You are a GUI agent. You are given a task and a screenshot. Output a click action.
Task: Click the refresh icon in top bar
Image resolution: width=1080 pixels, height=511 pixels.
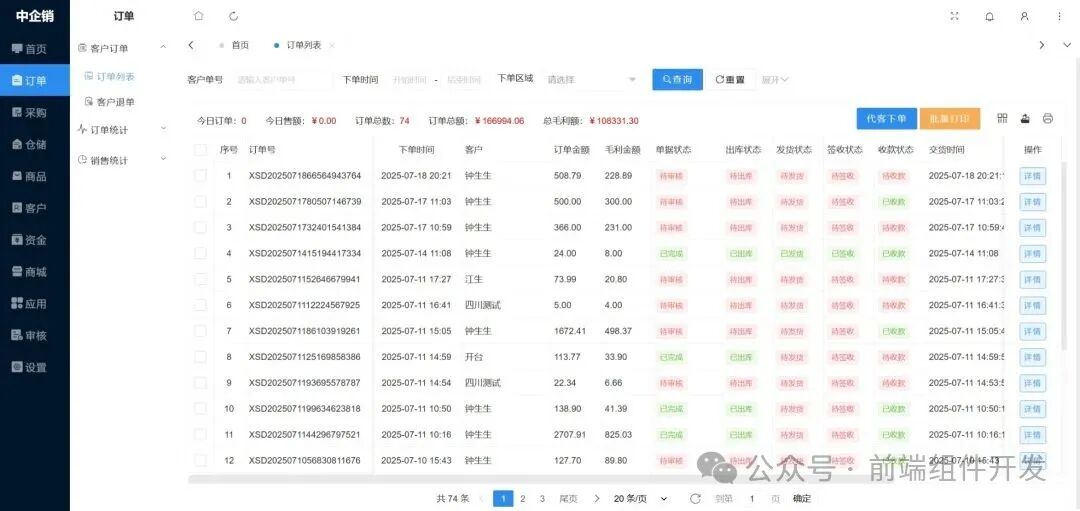click(x=233, y=16)
